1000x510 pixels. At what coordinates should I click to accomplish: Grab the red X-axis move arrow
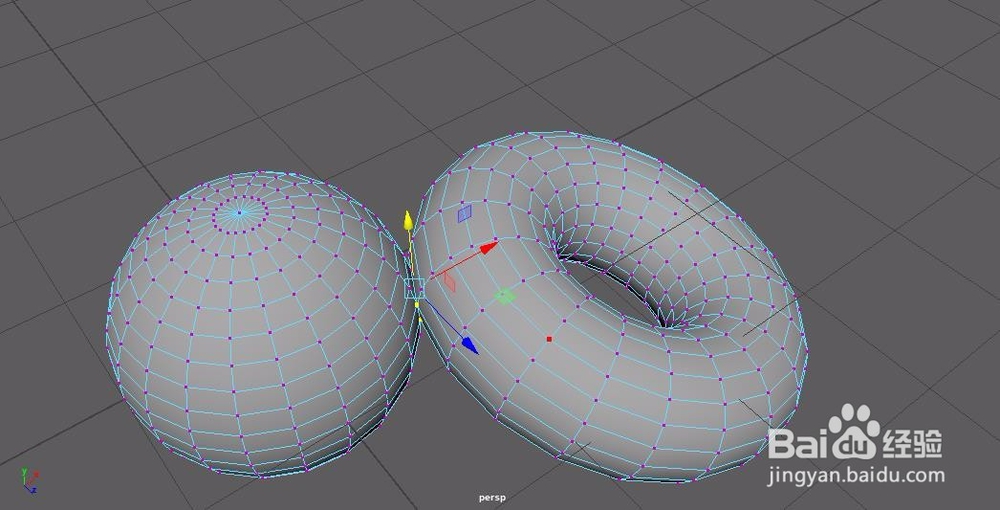click(x=489, y=248)
